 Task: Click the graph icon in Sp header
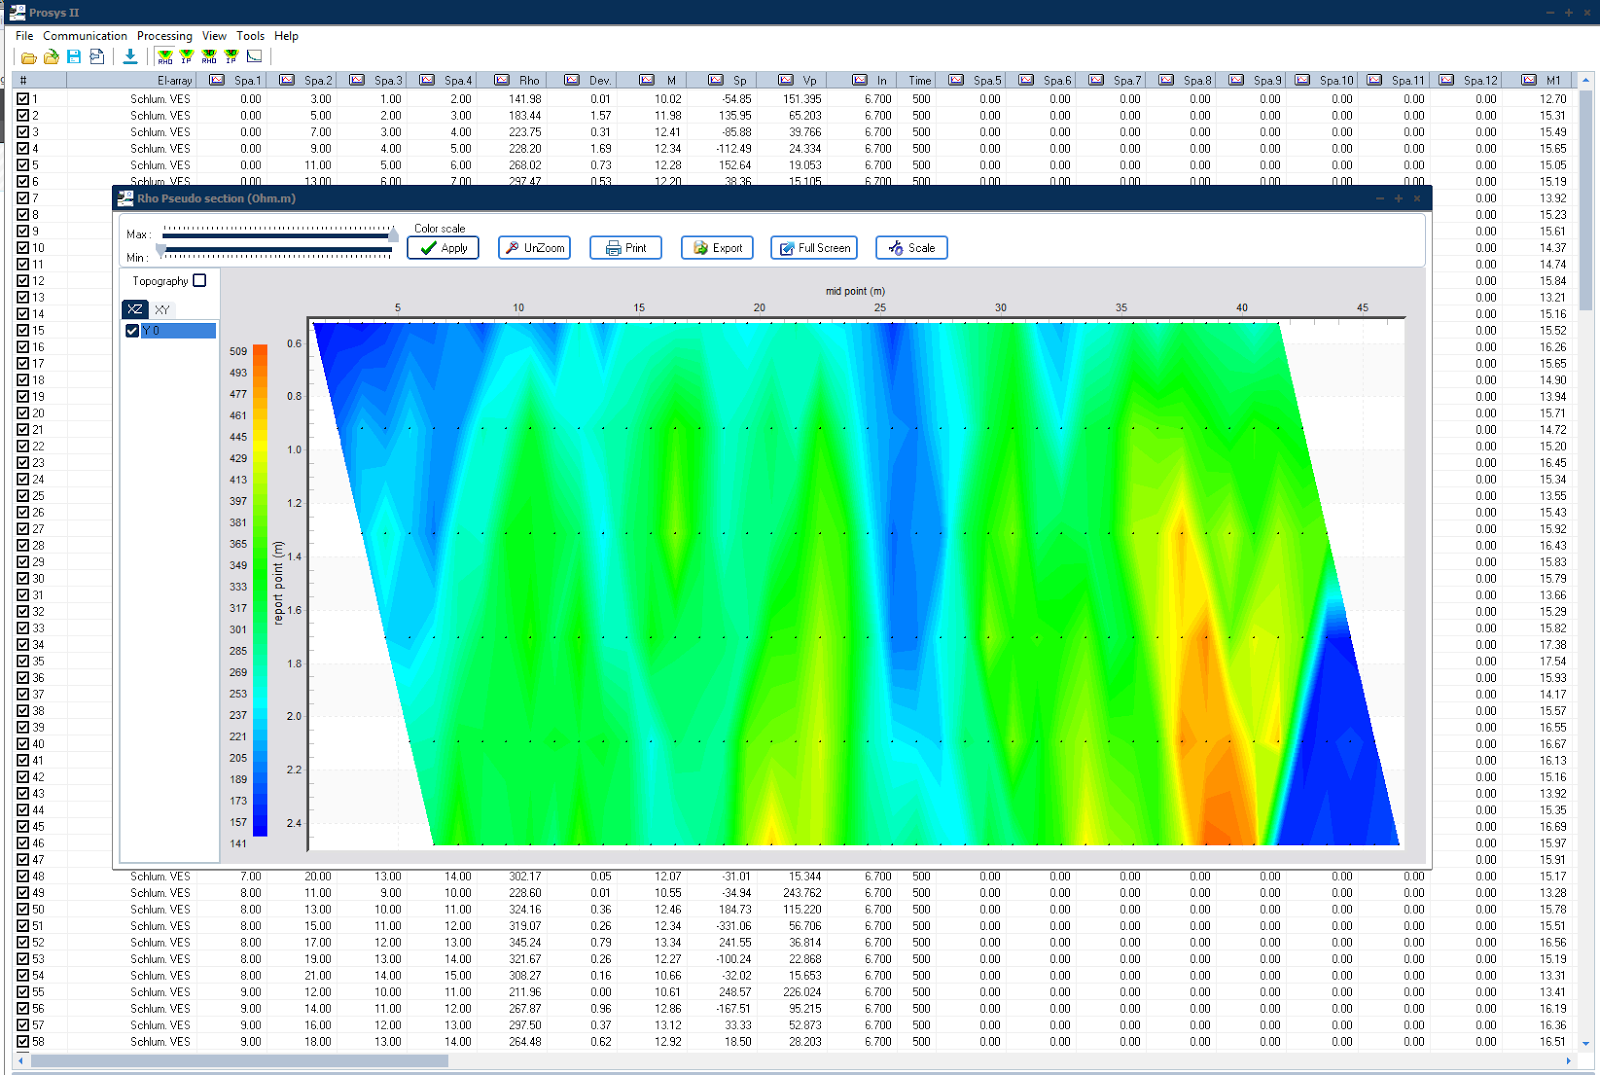pos(716,80)
